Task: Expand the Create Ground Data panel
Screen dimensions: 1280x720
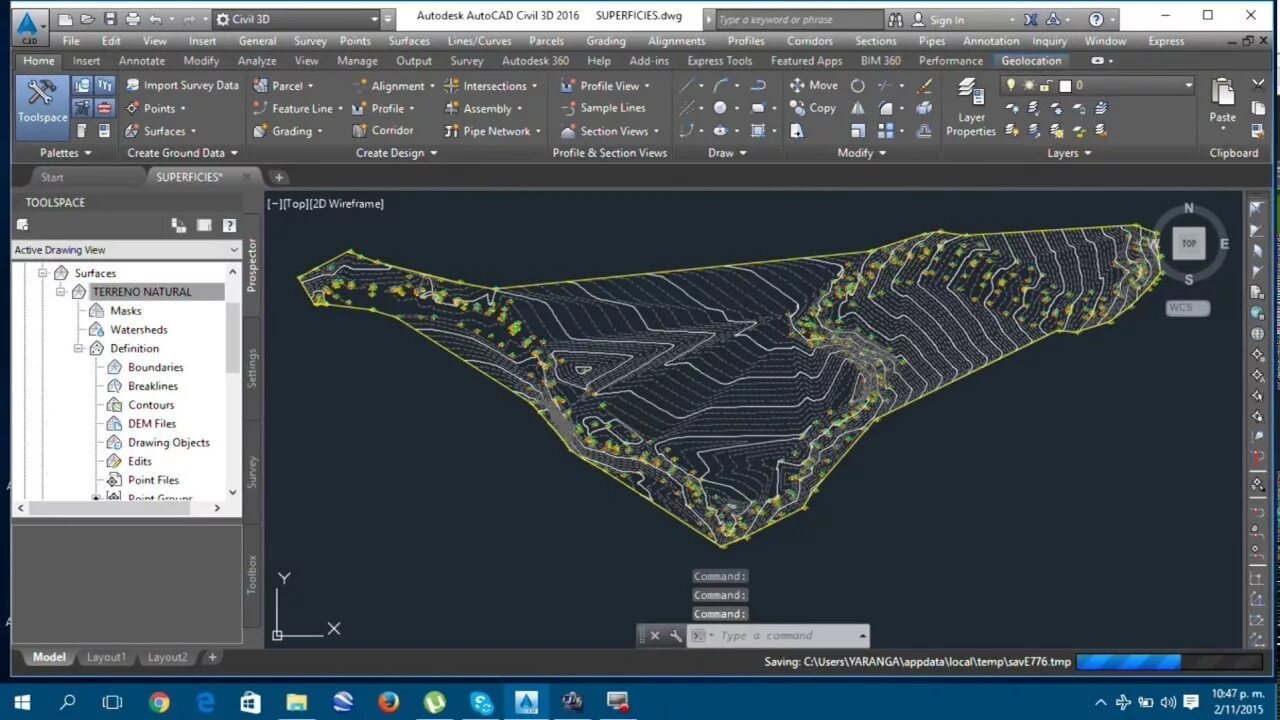Action: pos(183,153)
